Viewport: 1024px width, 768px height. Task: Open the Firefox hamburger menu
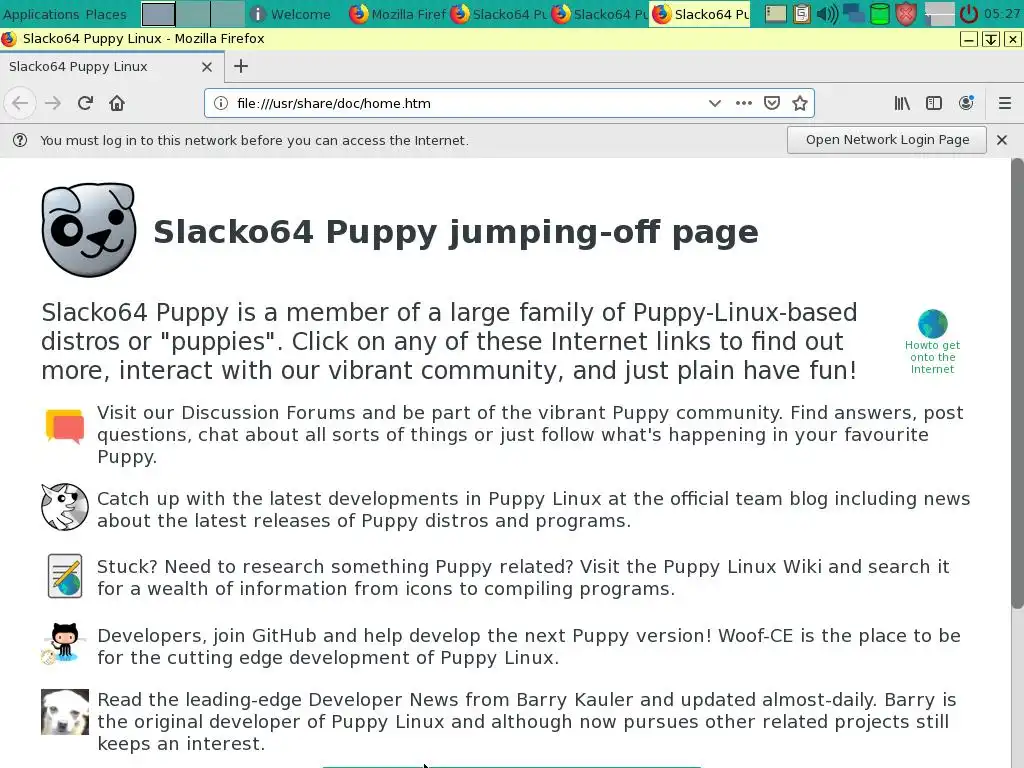[x=1004, y=103]
